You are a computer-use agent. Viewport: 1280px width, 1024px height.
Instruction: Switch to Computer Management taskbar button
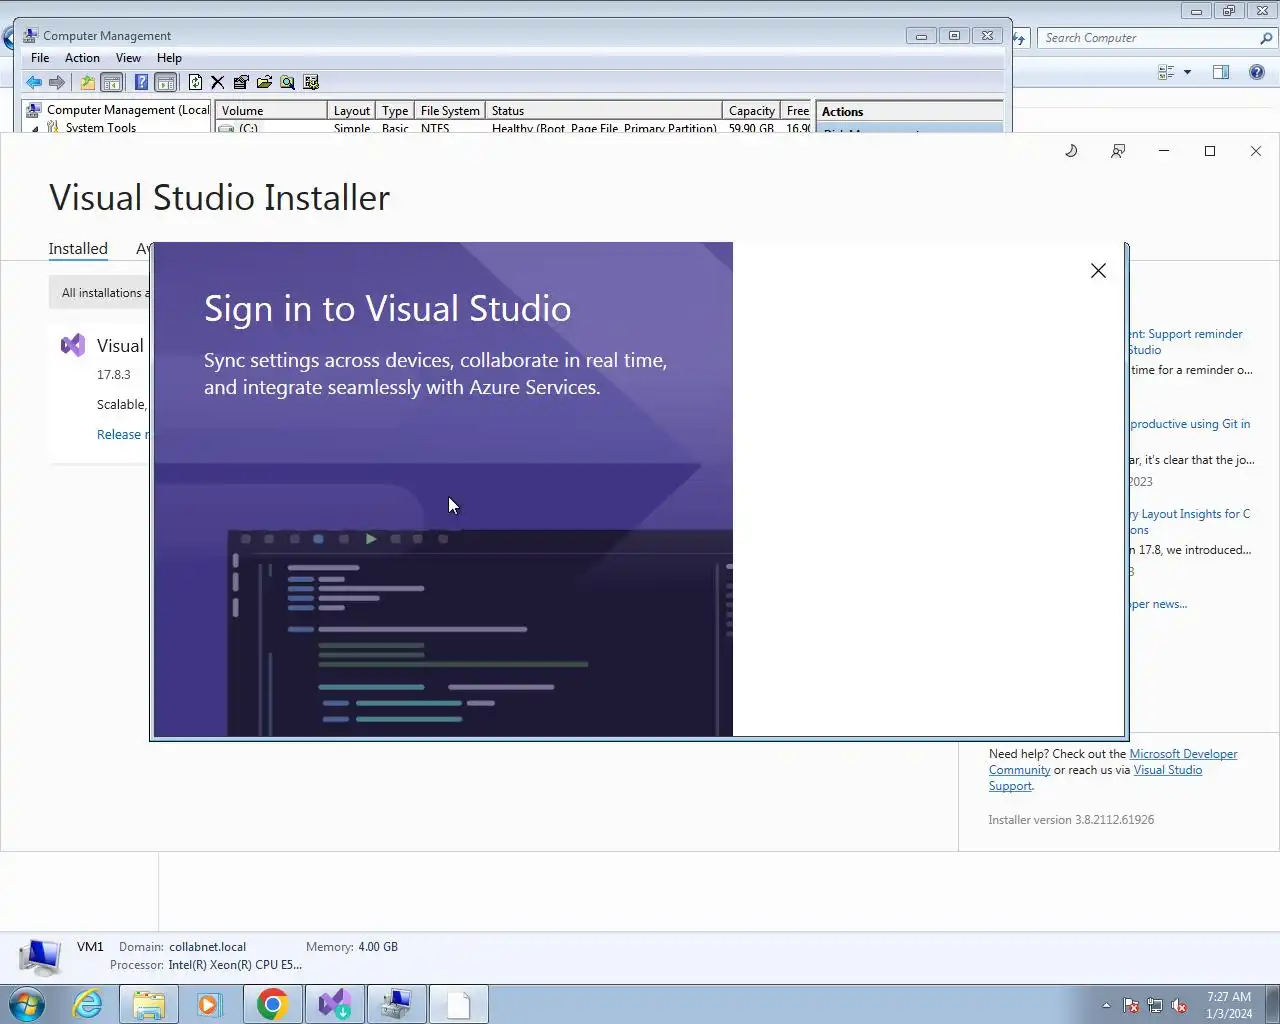pyautogui.click(x=396, y=1004)
